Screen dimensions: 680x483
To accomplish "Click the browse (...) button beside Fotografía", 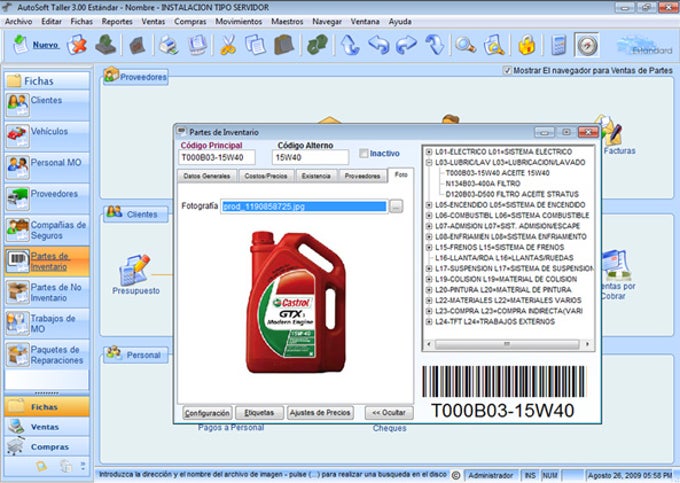I will (396, 206).
